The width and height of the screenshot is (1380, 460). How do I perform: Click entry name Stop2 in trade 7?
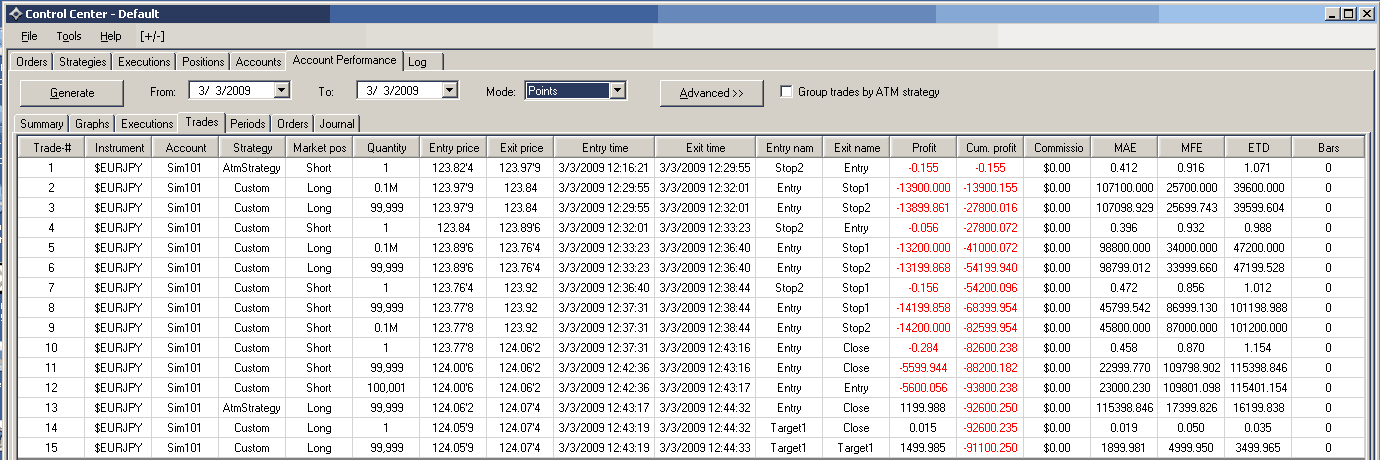(789, 288)
